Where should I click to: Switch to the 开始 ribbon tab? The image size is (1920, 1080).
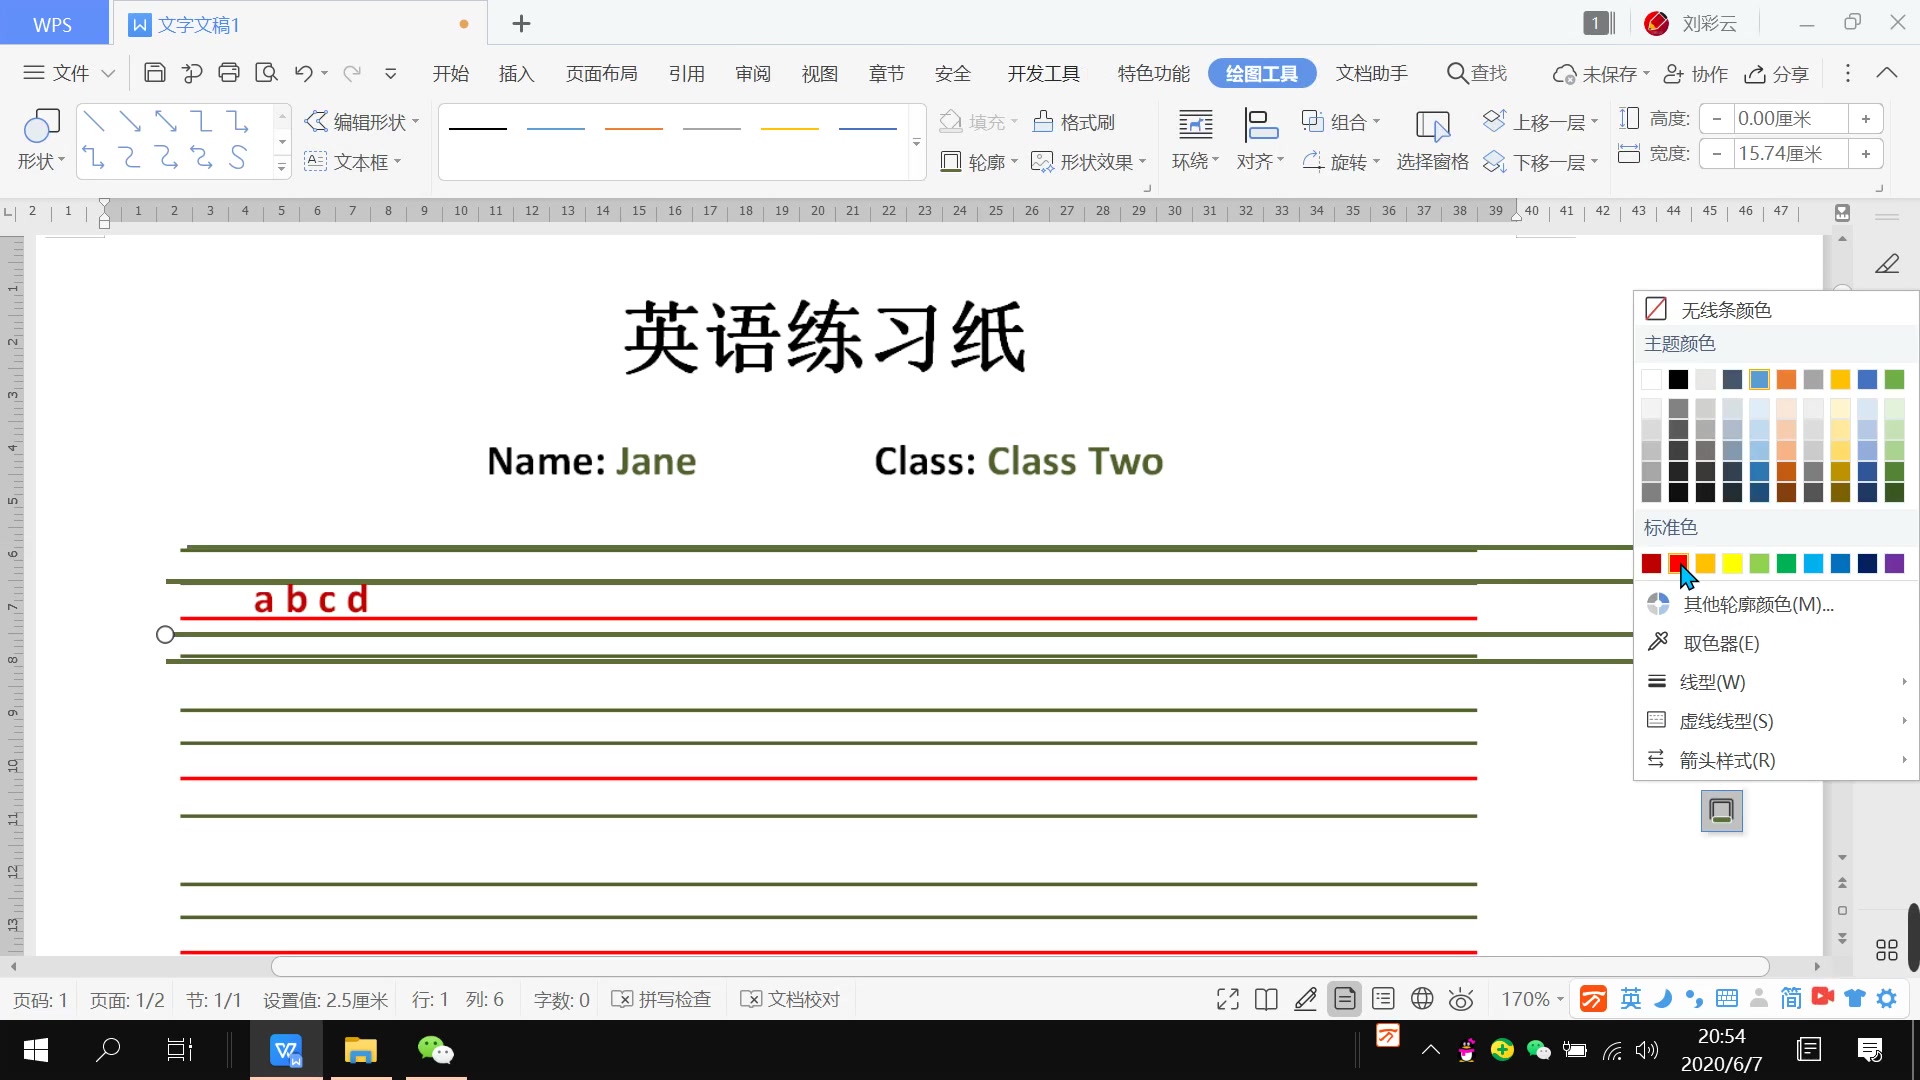point(452,72)
